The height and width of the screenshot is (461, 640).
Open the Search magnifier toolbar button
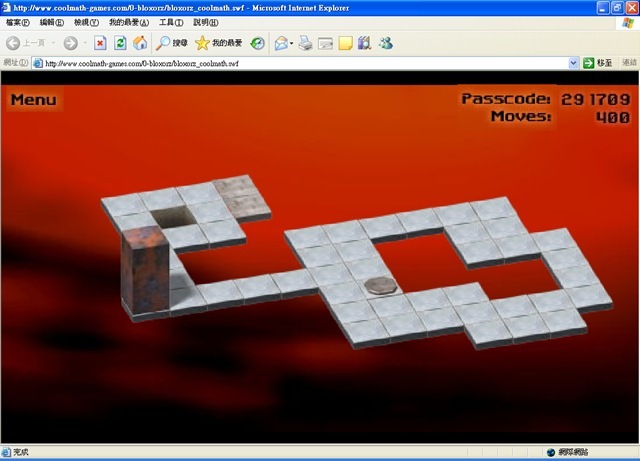click(172, 43)
